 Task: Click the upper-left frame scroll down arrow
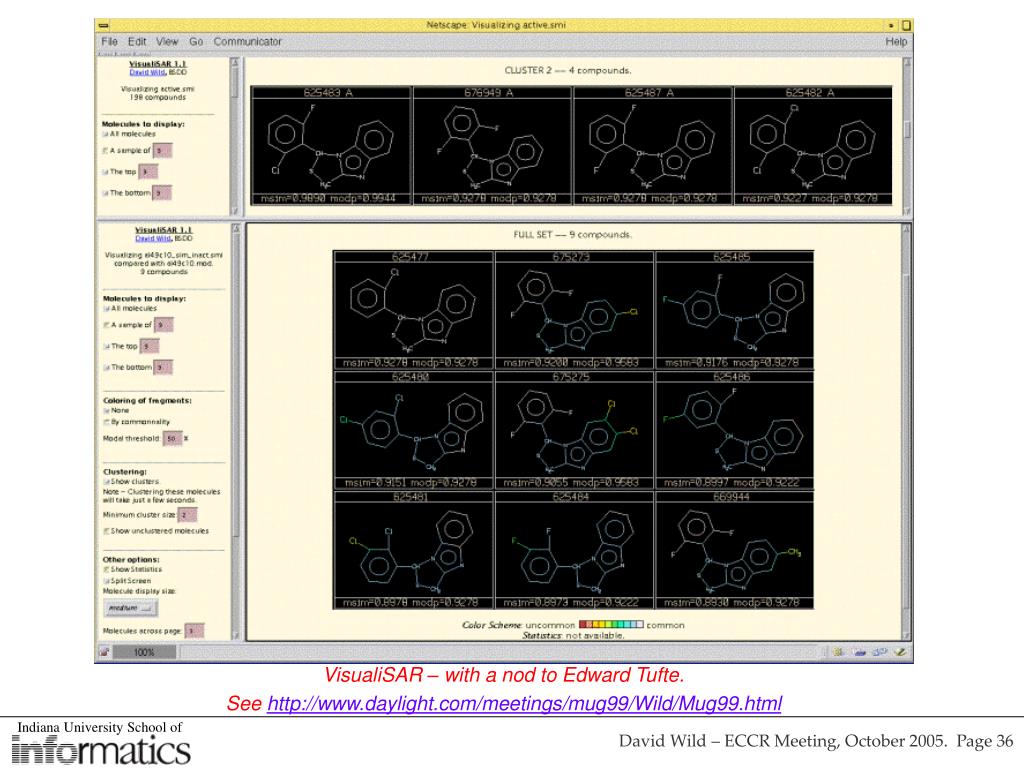(x=235, y=211)
